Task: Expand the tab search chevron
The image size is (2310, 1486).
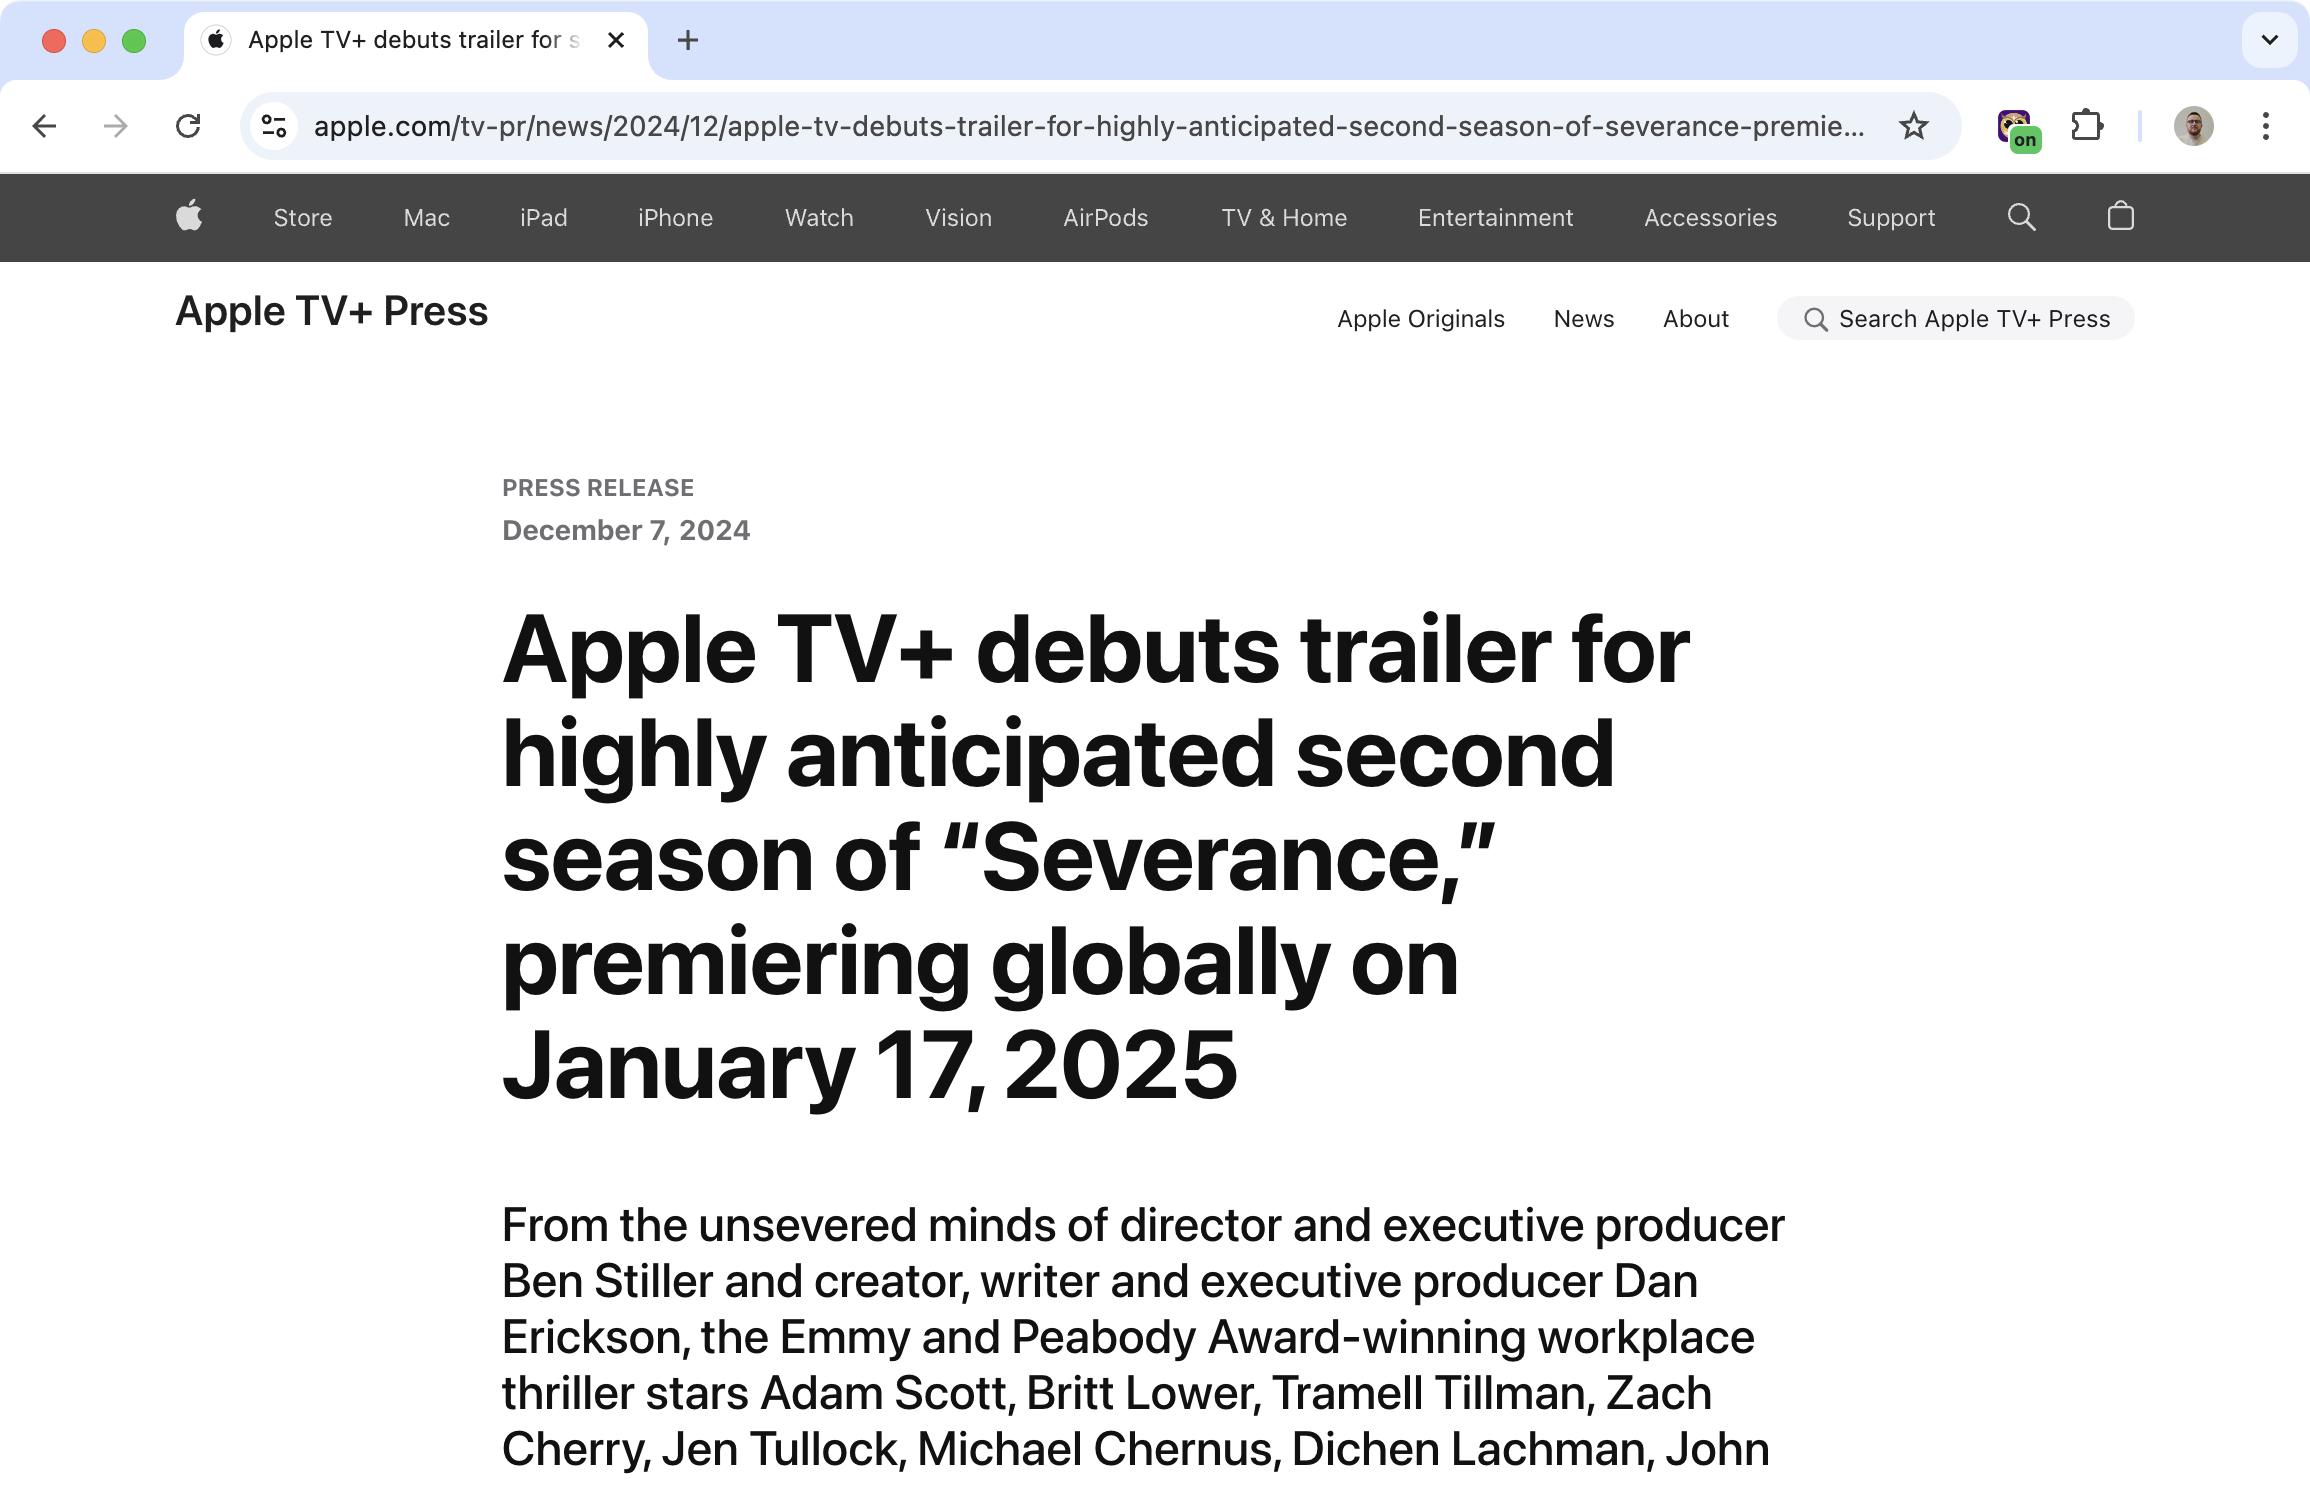Action: 2269,40
